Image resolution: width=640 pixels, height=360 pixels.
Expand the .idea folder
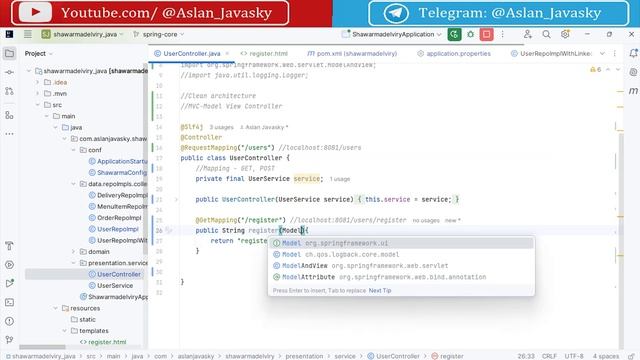(x=38, y=82)
